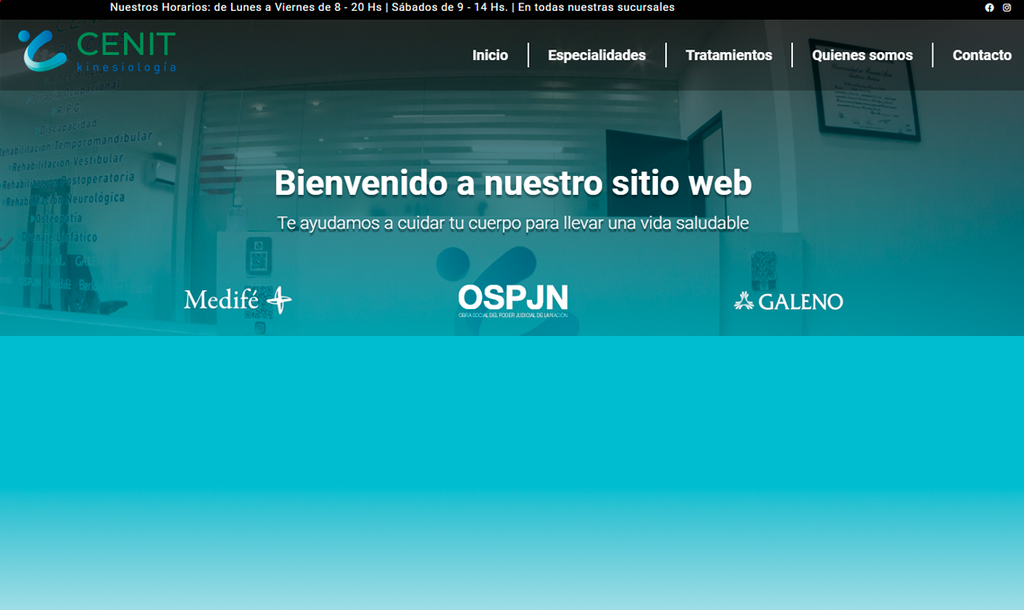Go to the Inicio menu item

tap(490, 56)
